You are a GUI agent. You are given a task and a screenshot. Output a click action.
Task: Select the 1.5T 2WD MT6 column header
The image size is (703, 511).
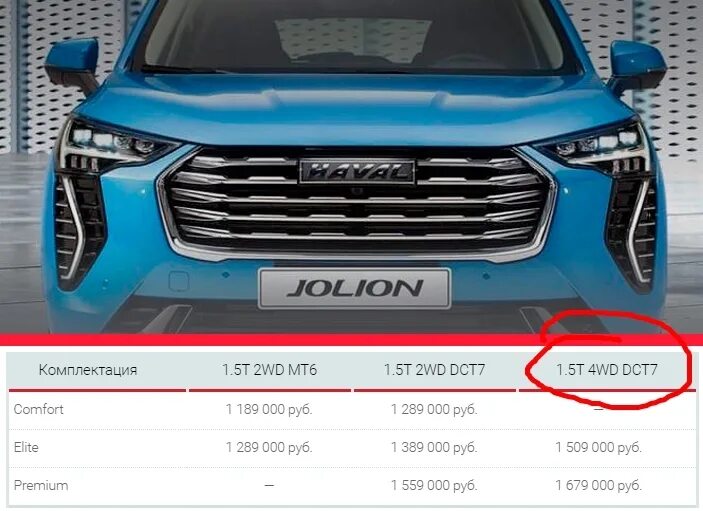click(269, 370)
